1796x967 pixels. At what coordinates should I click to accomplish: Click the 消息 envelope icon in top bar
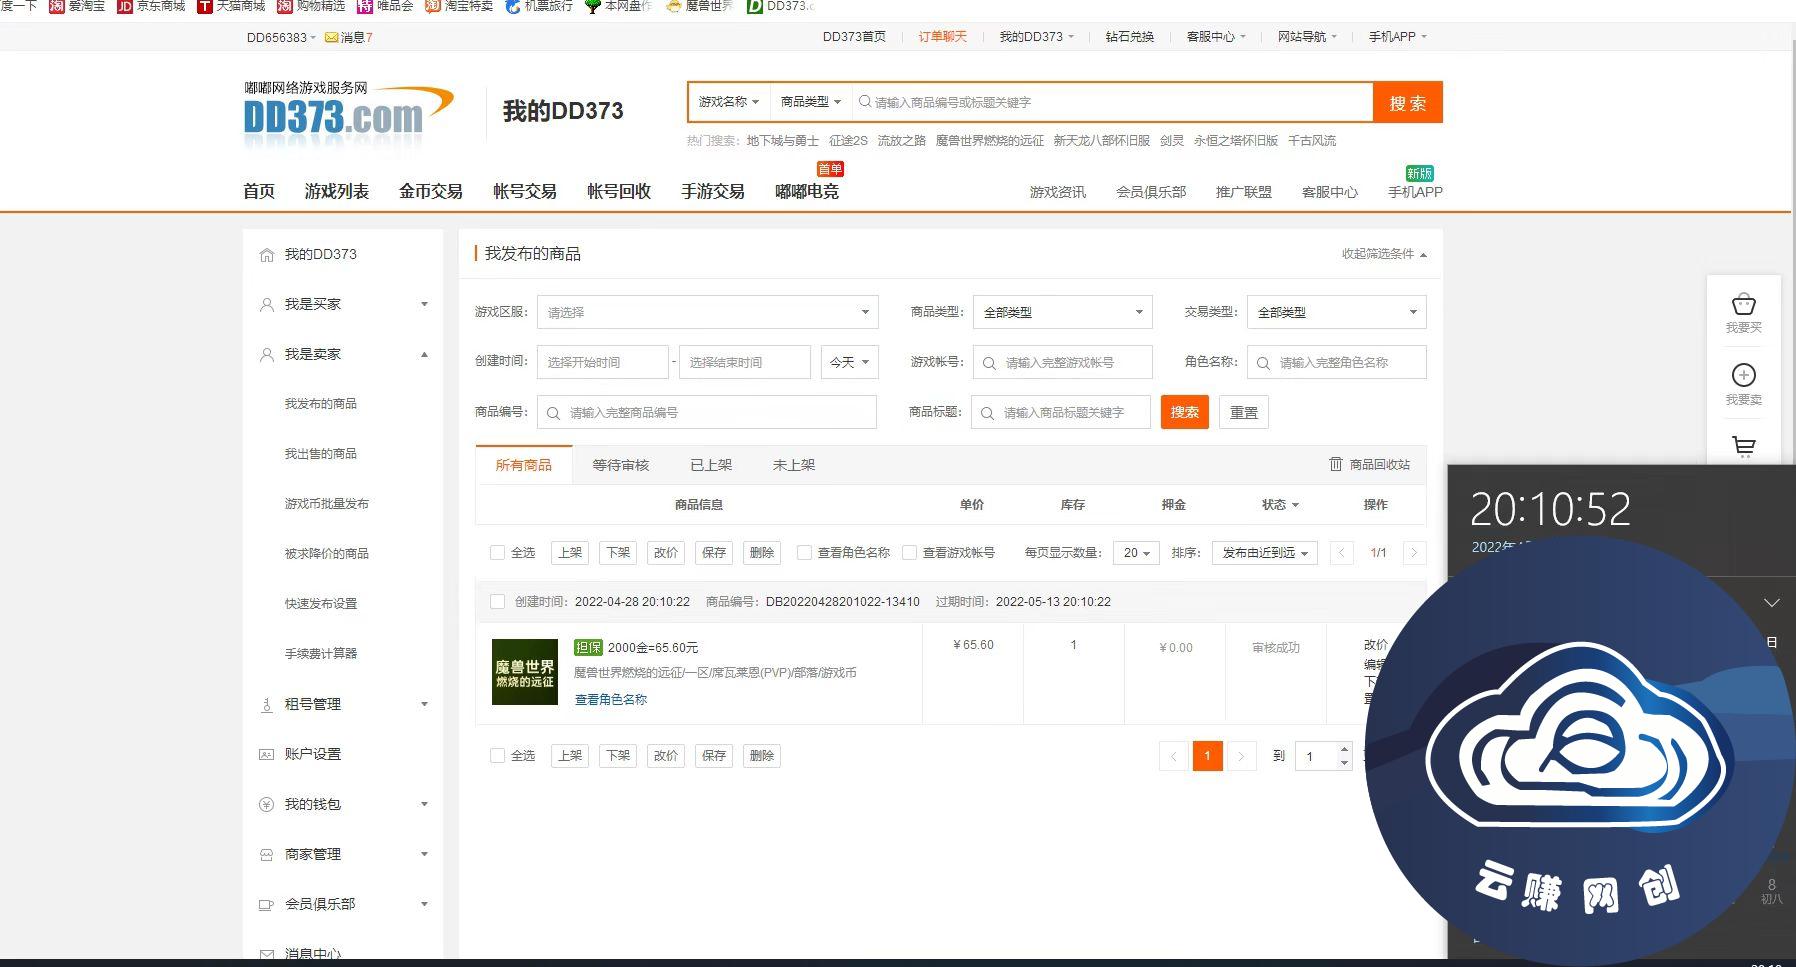click(331, 38)
